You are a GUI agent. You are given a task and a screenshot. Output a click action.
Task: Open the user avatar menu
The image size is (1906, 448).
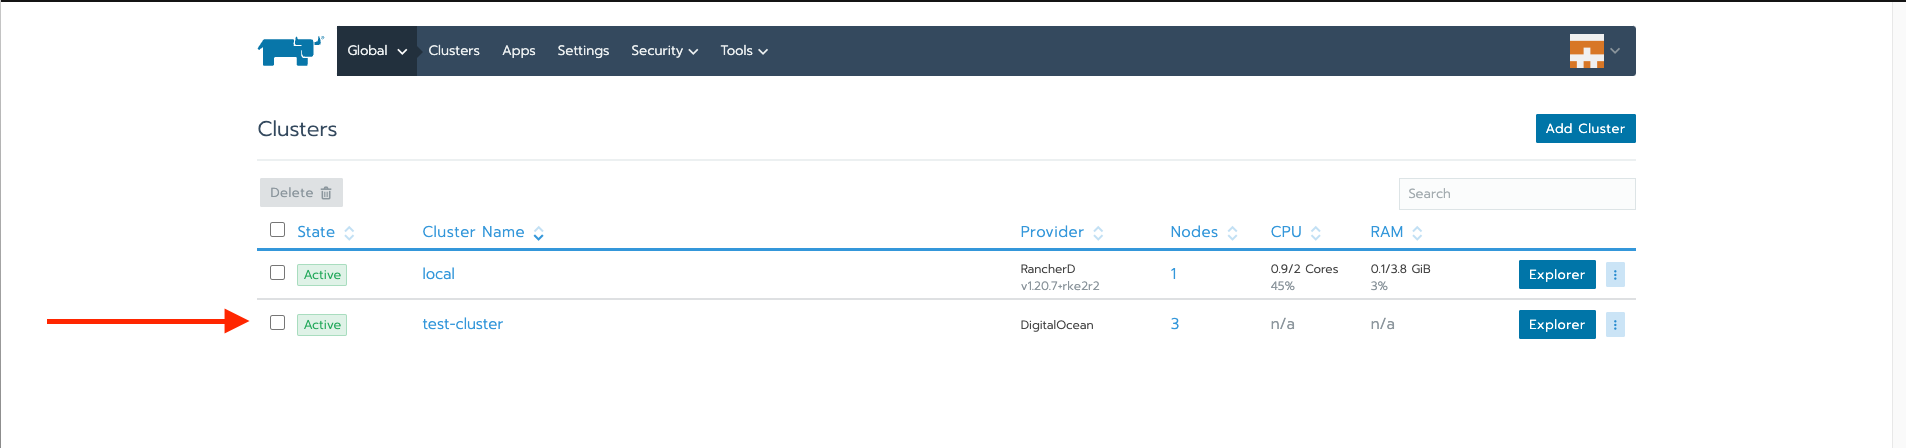(x=1593, y=51)
